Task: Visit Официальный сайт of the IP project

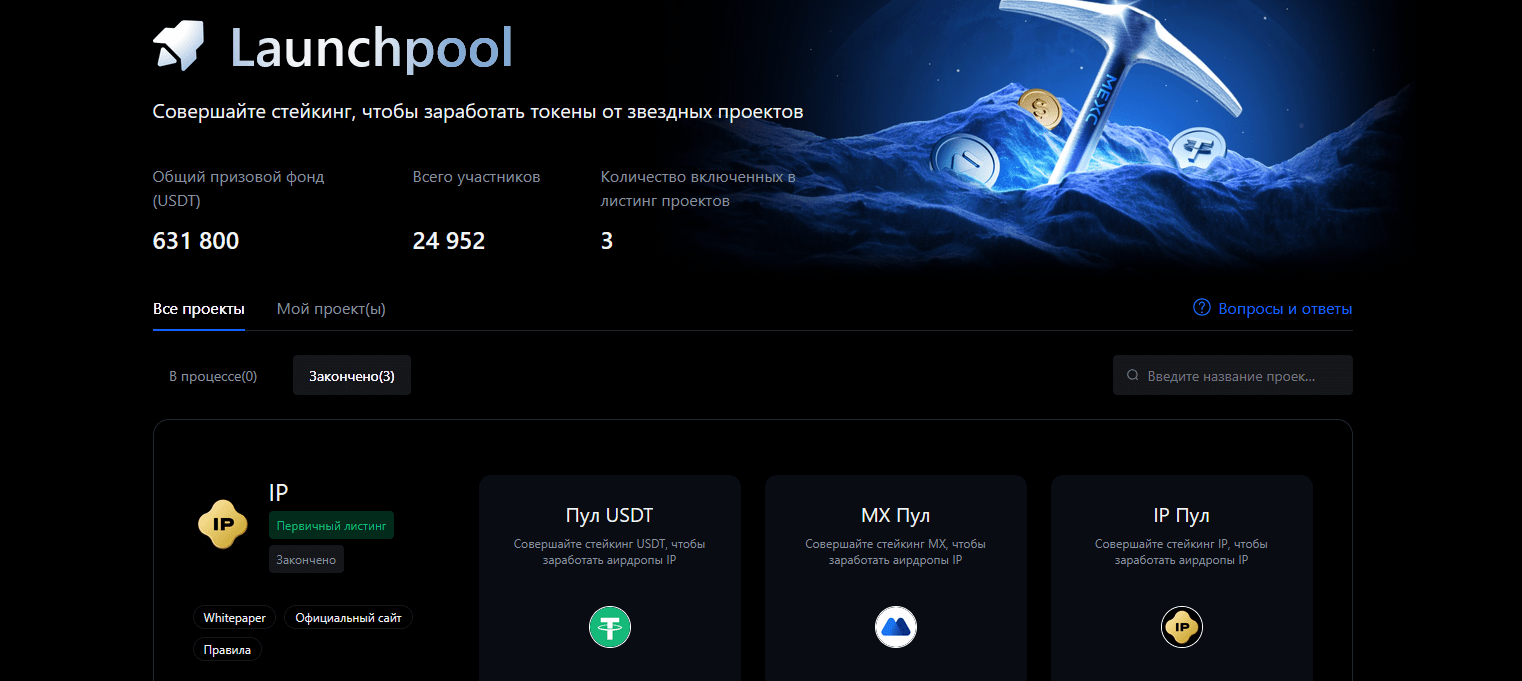Action: pyautogui.click(x=348, y=618)
